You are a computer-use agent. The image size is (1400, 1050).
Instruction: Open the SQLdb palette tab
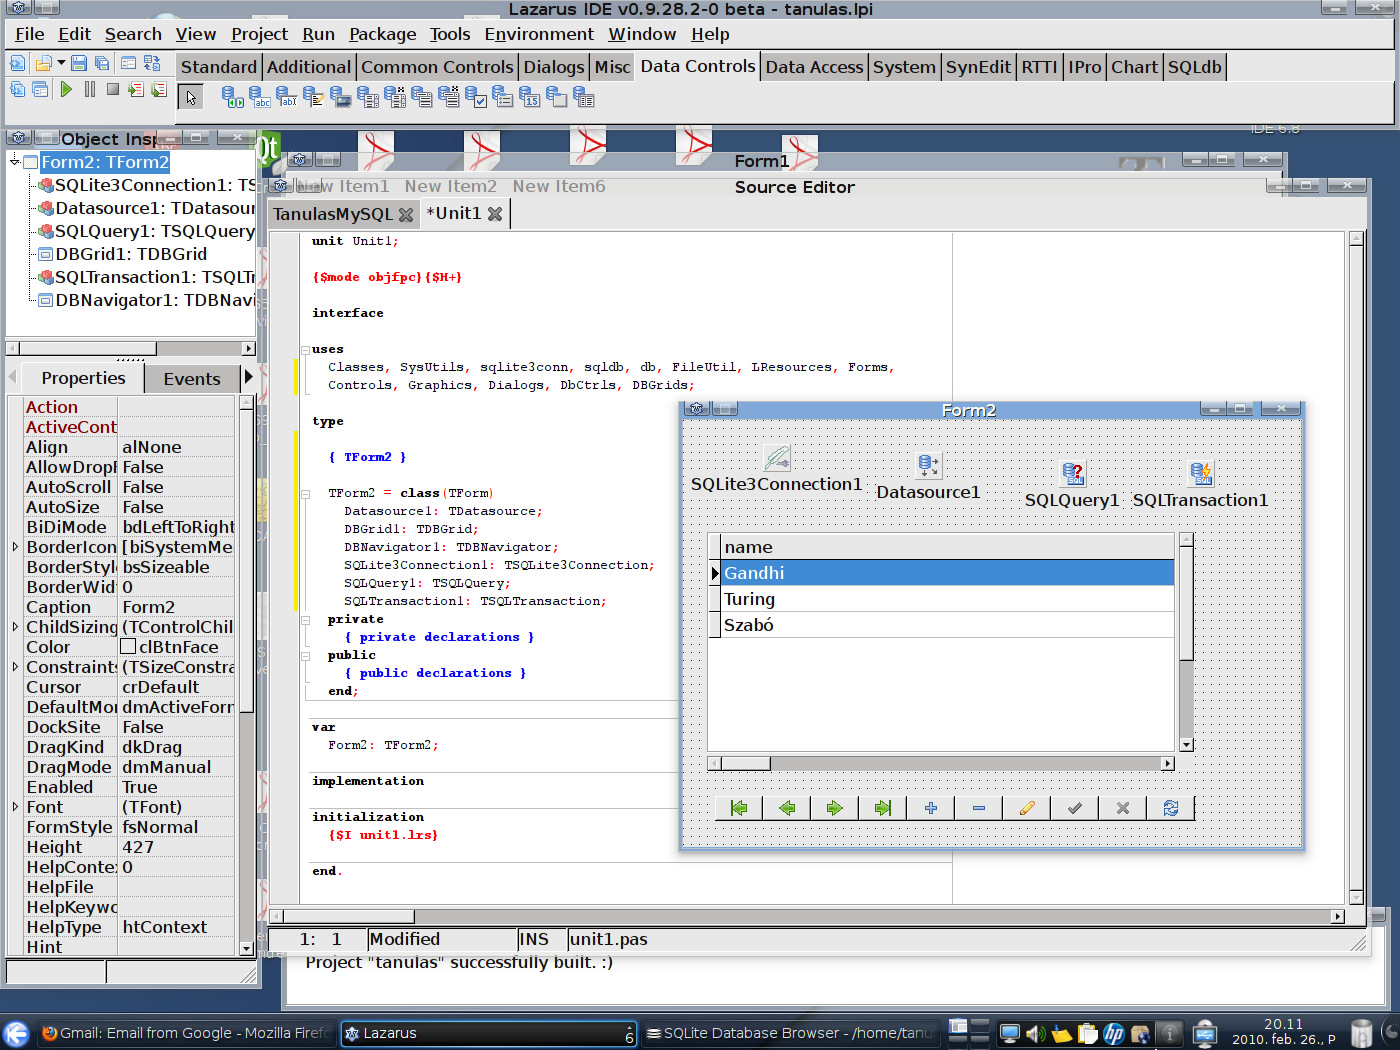pyautogui.click(x=1195, y=67)
